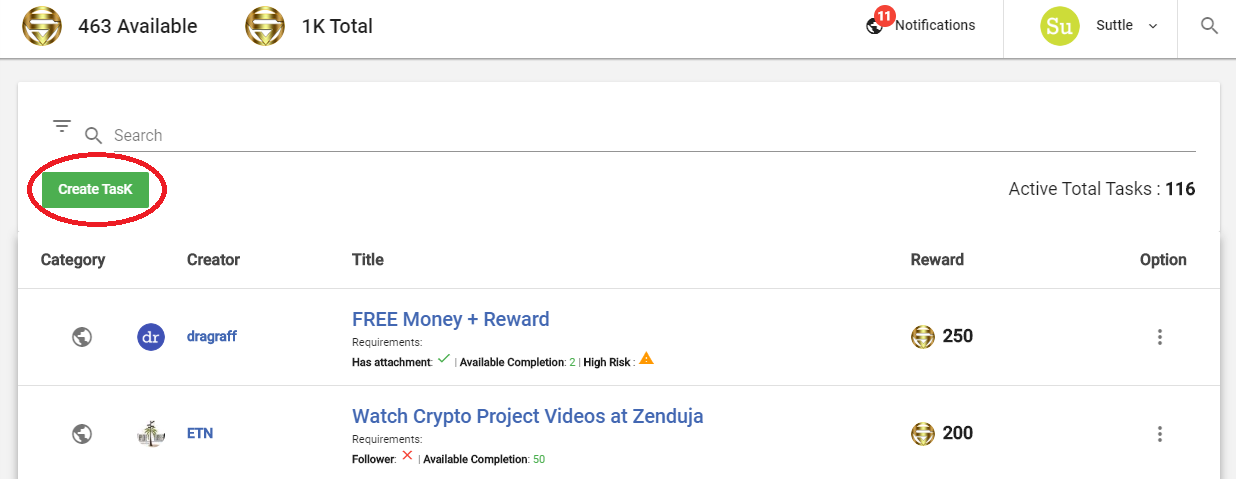Screen dimensions: 1236x479
Task: Click the gold coin icon beside 463 Available
Action: [x=42, y=26]
